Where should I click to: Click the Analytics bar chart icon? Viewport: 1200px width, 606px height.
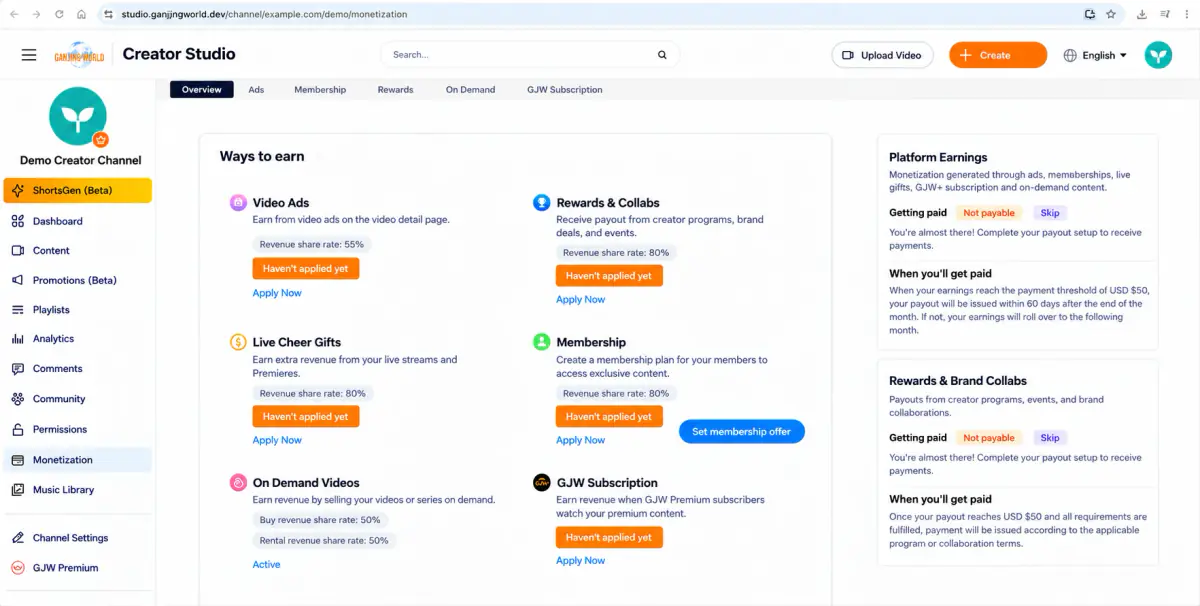click(18, 339)
